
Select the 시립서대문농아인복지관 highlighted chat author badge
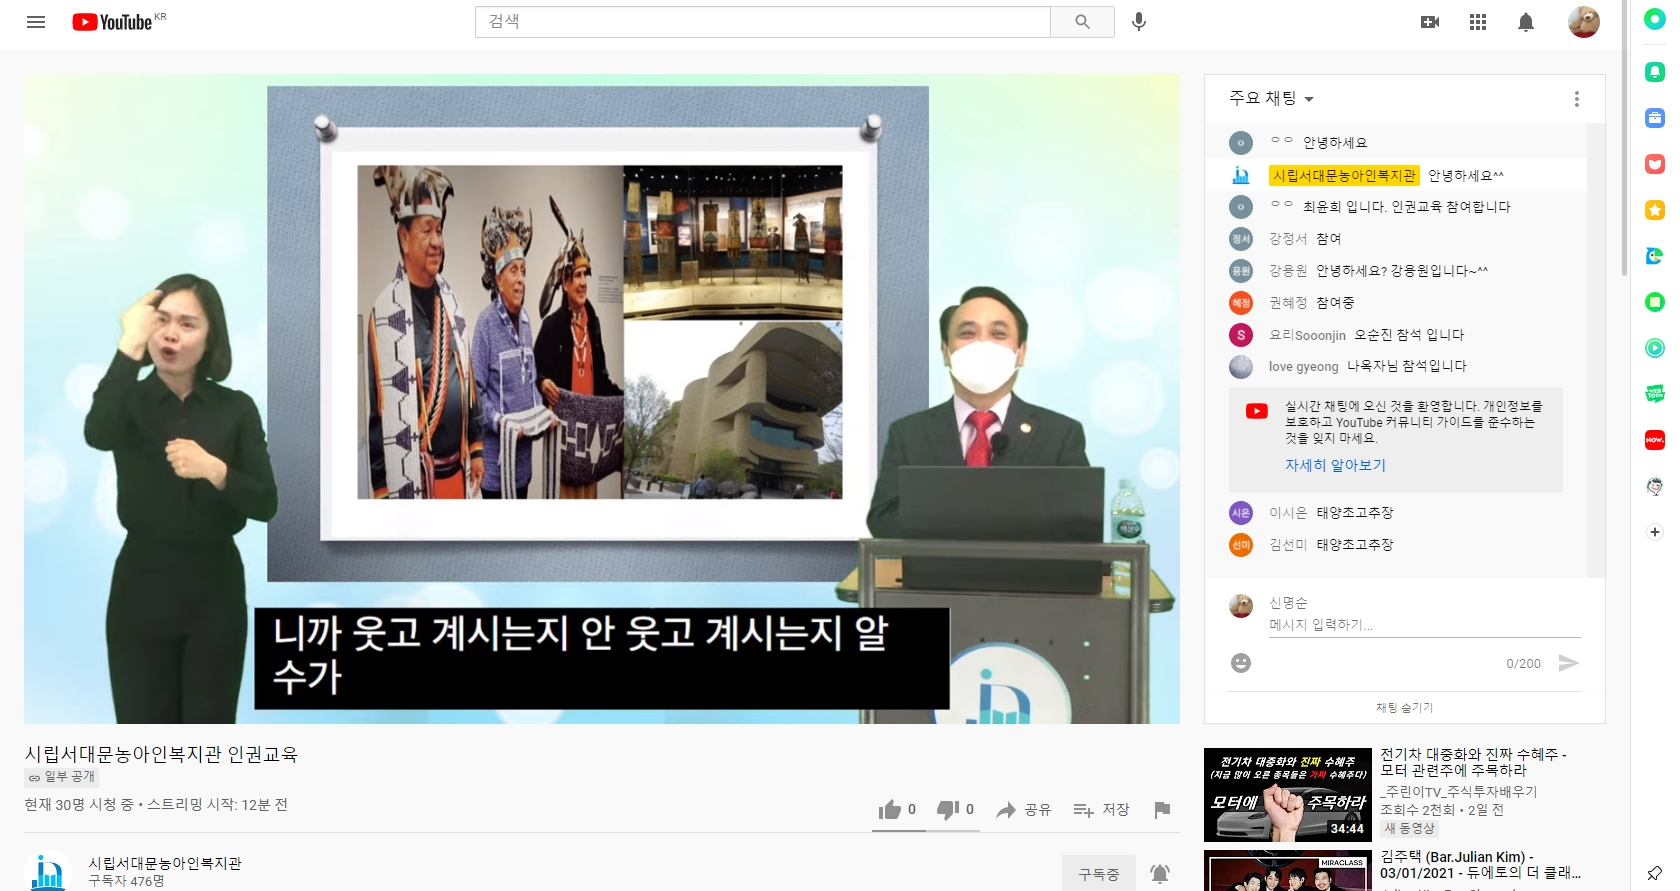1344,175
